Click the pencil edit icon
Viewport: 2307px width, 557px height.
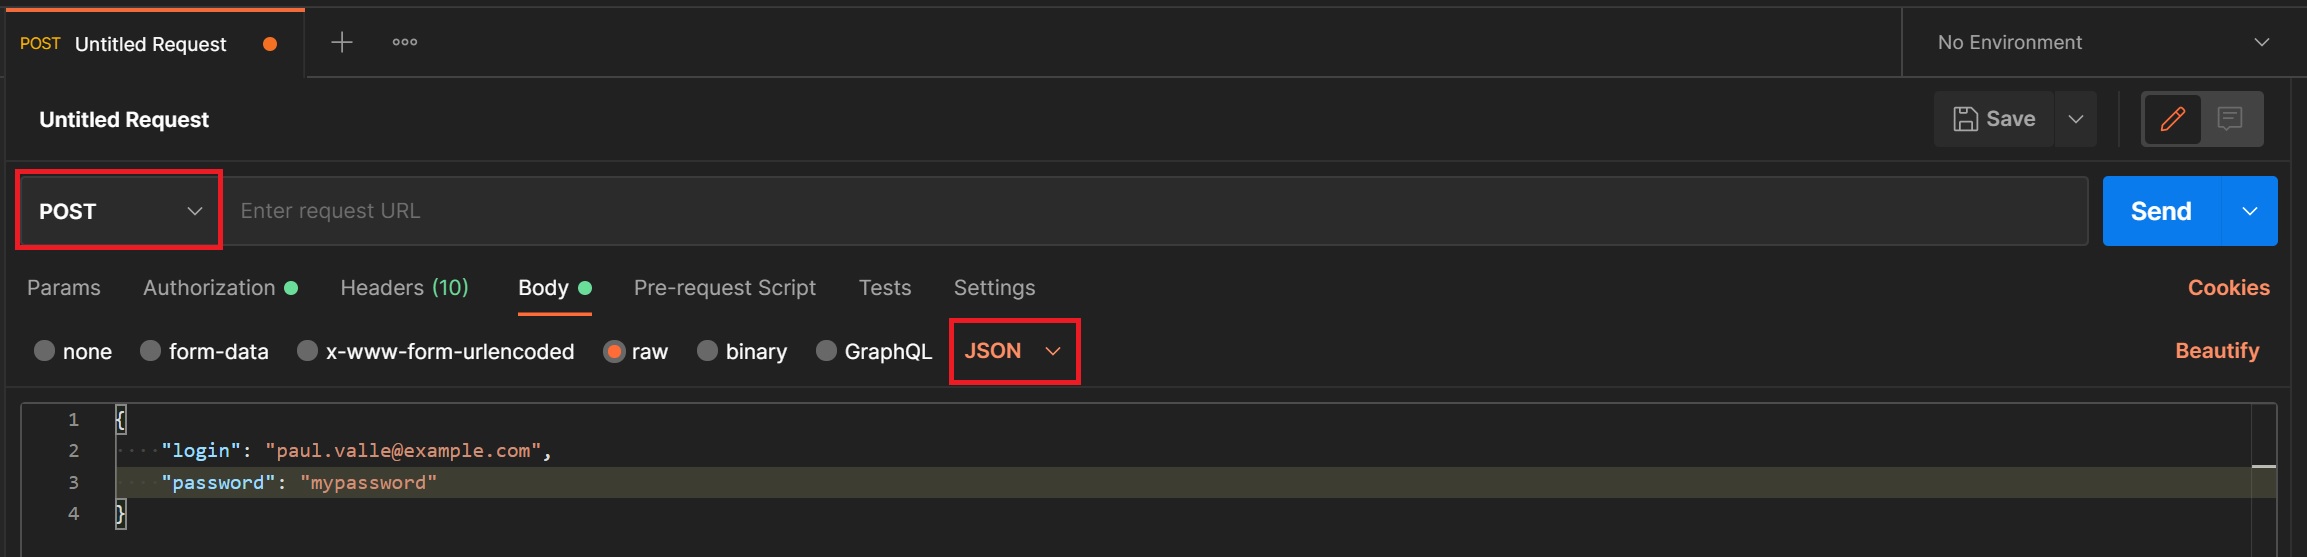tap(2172, 119)
